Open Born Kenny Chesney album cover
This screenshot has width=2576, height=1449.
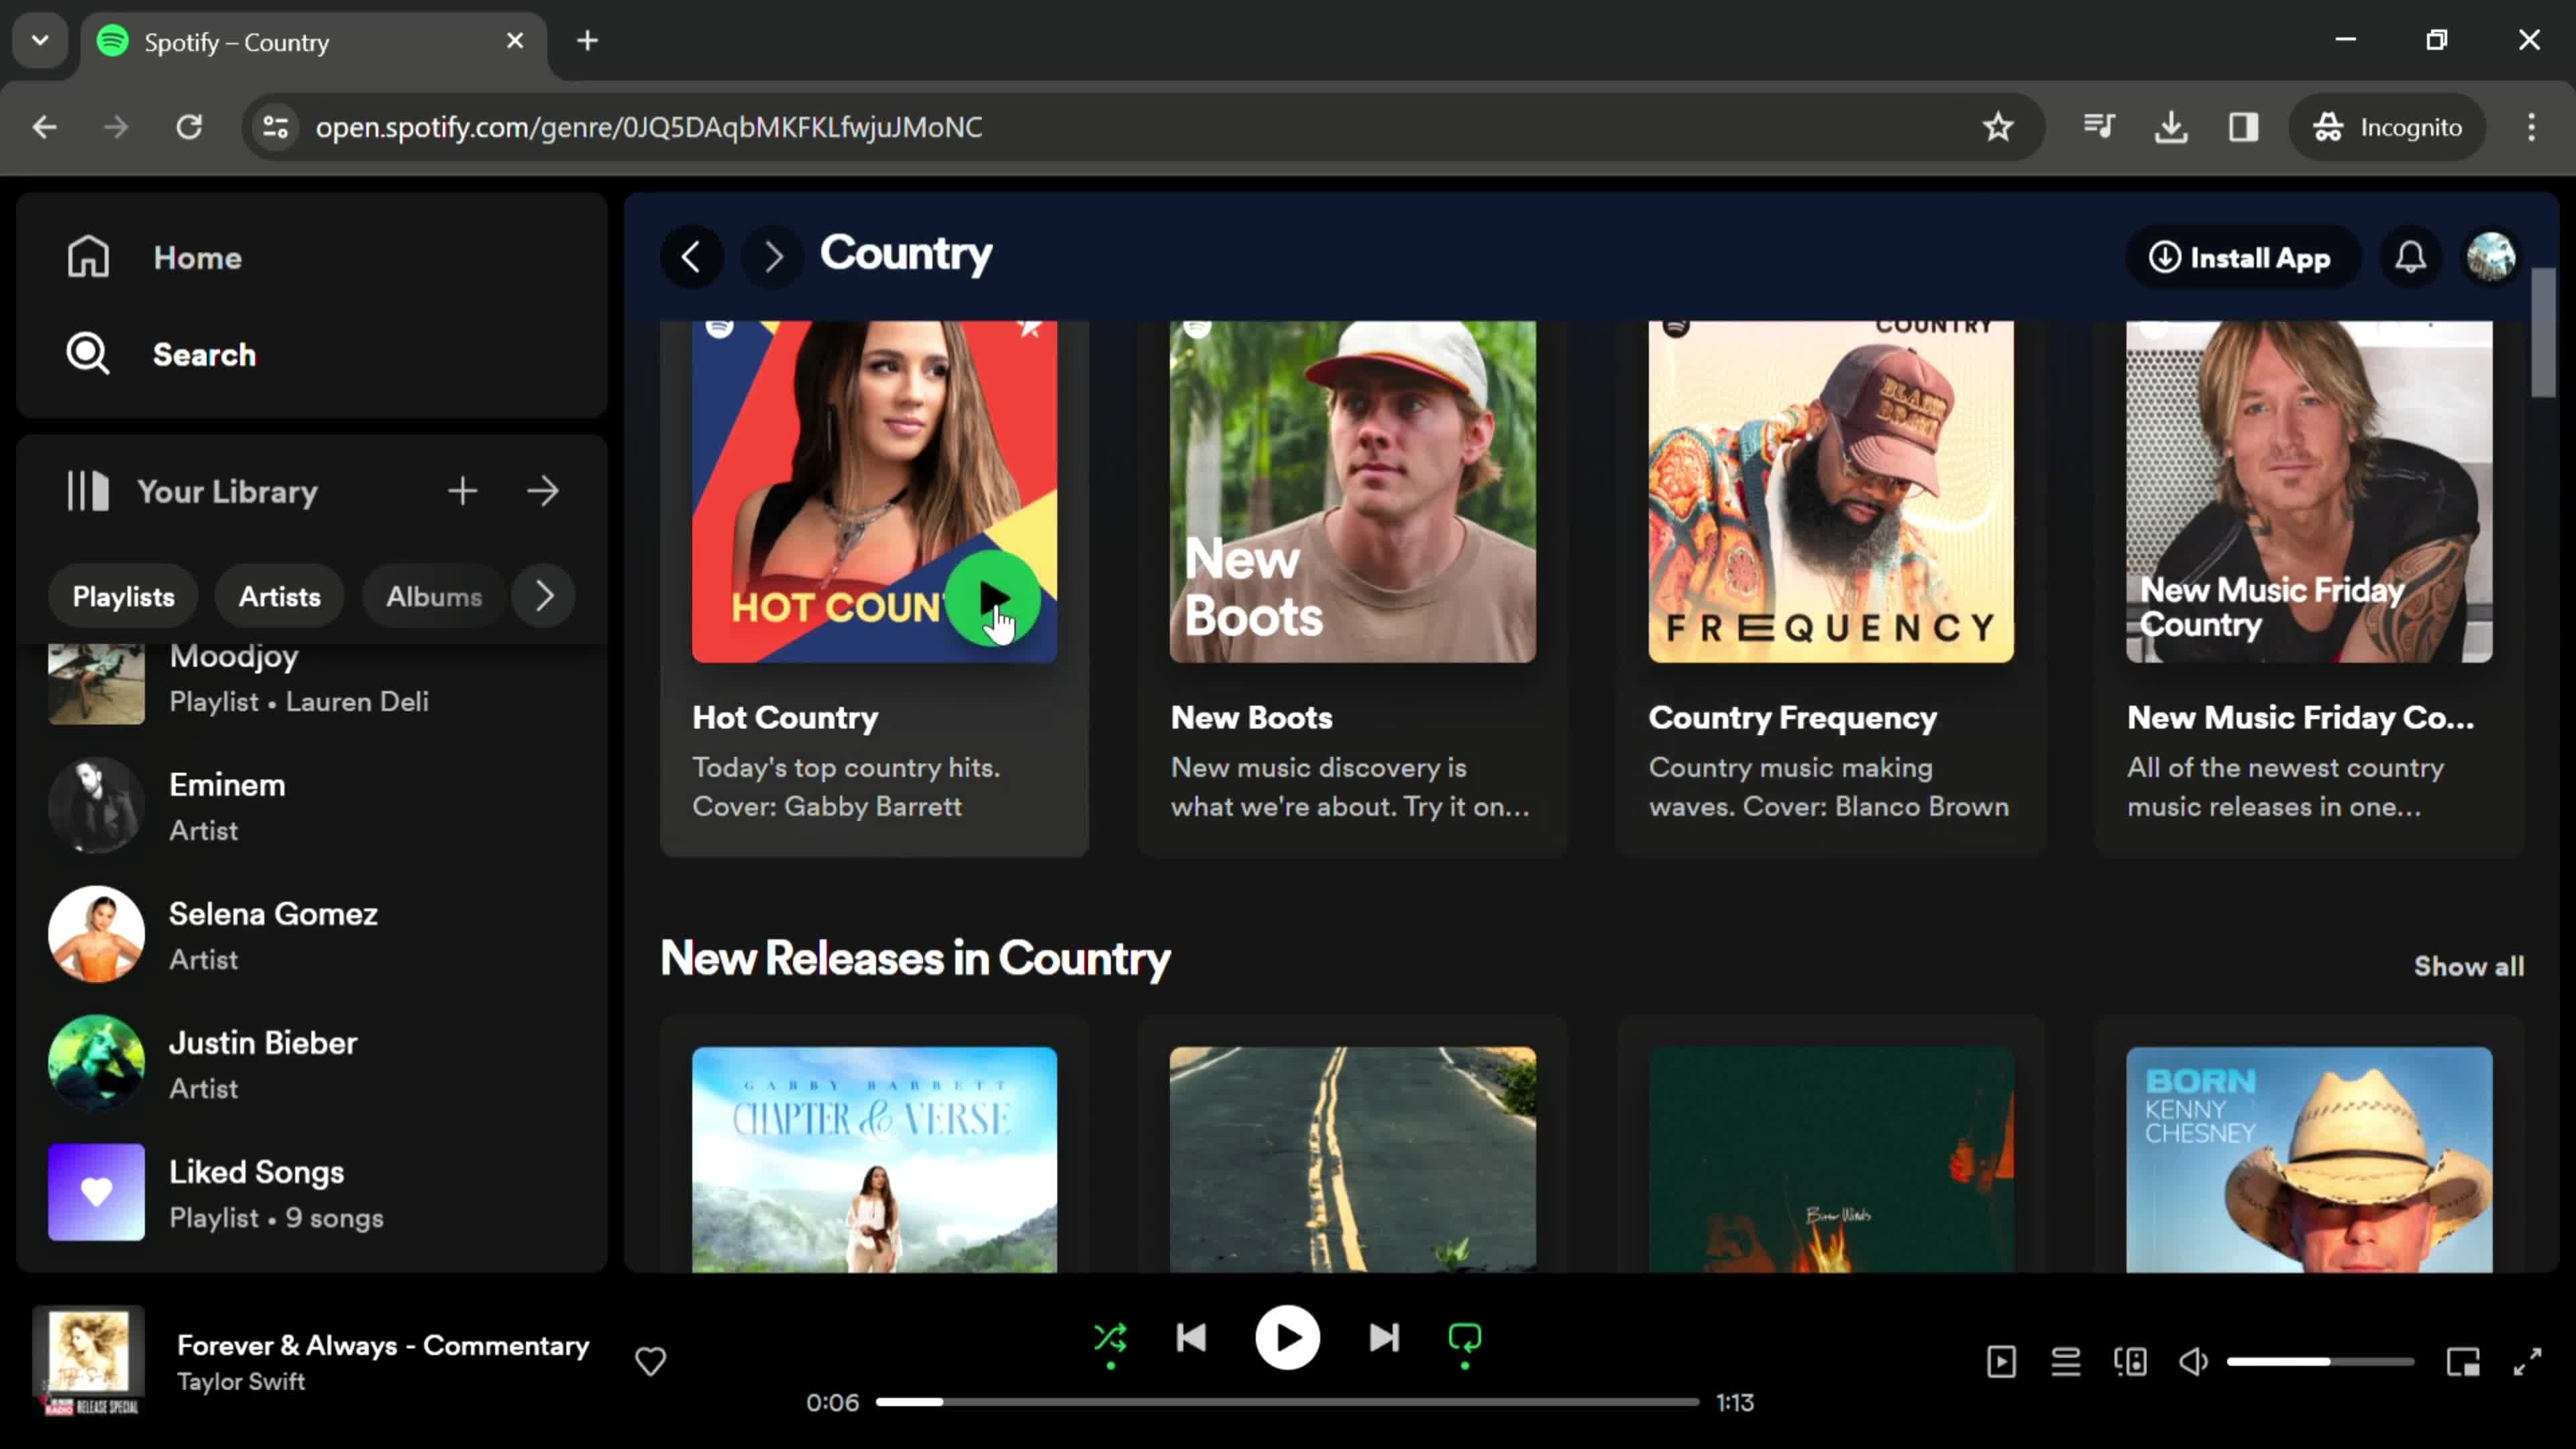click(2309, 1159)
